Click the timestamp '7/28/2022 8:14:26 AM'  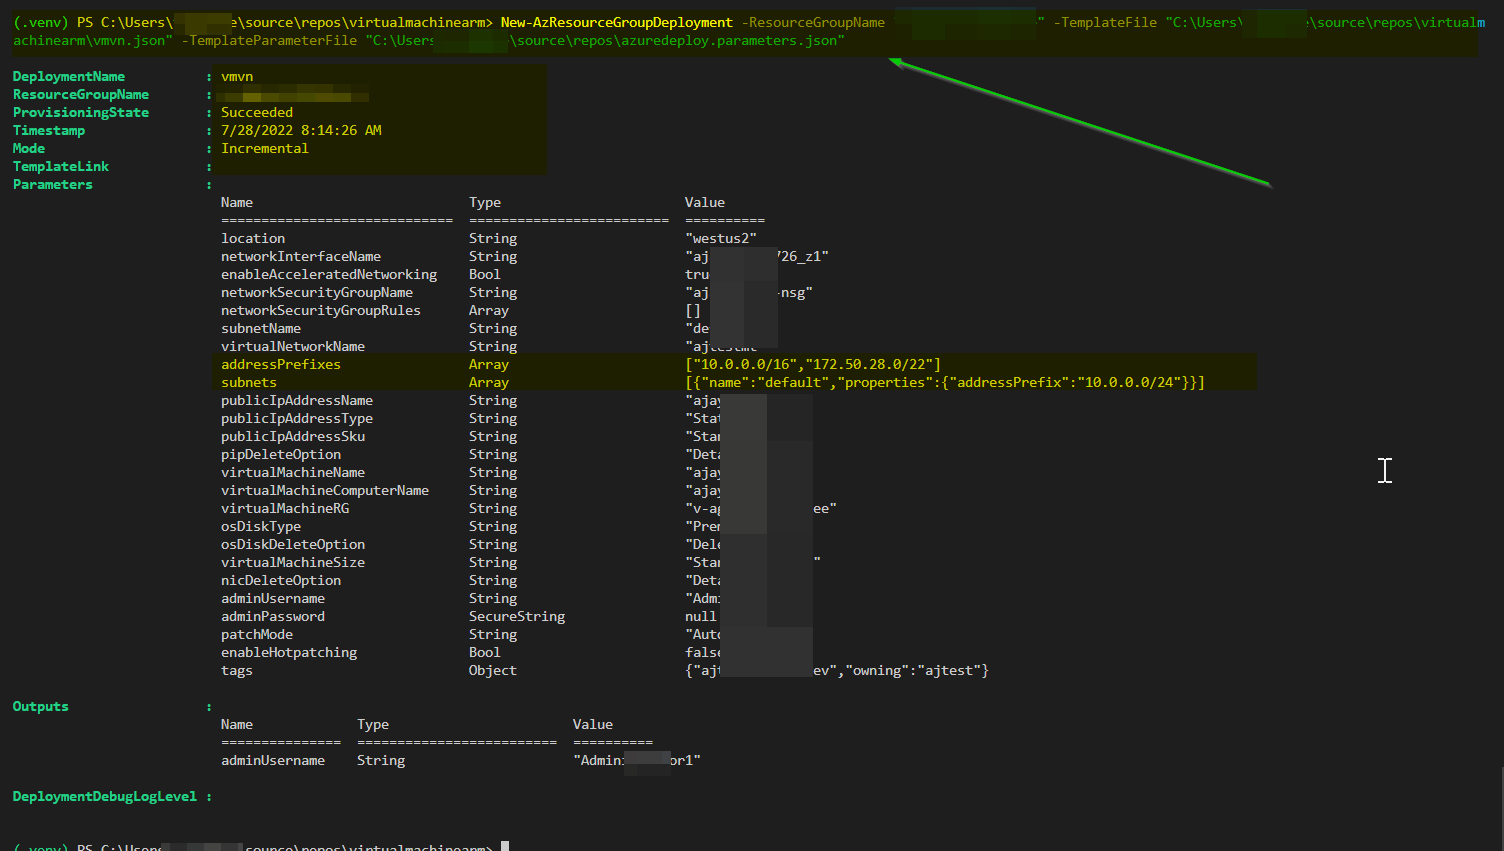coord(301,131)
